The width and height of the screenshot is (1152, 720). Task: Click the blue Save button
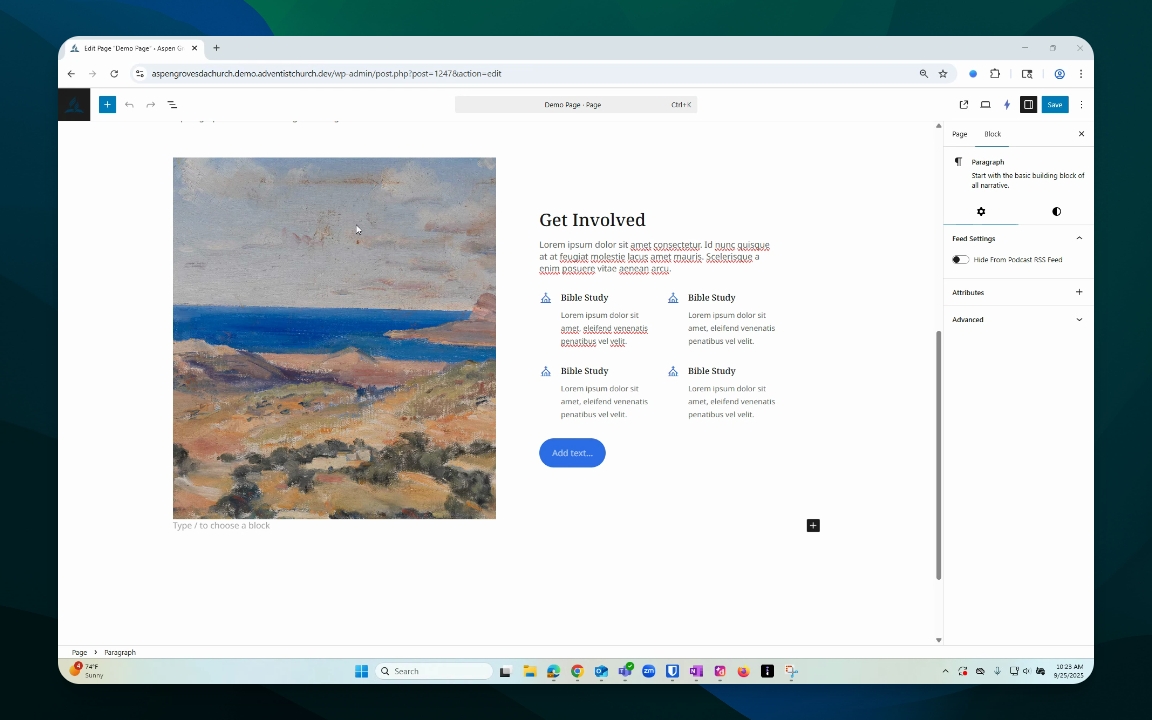(x=1055, y=104)
